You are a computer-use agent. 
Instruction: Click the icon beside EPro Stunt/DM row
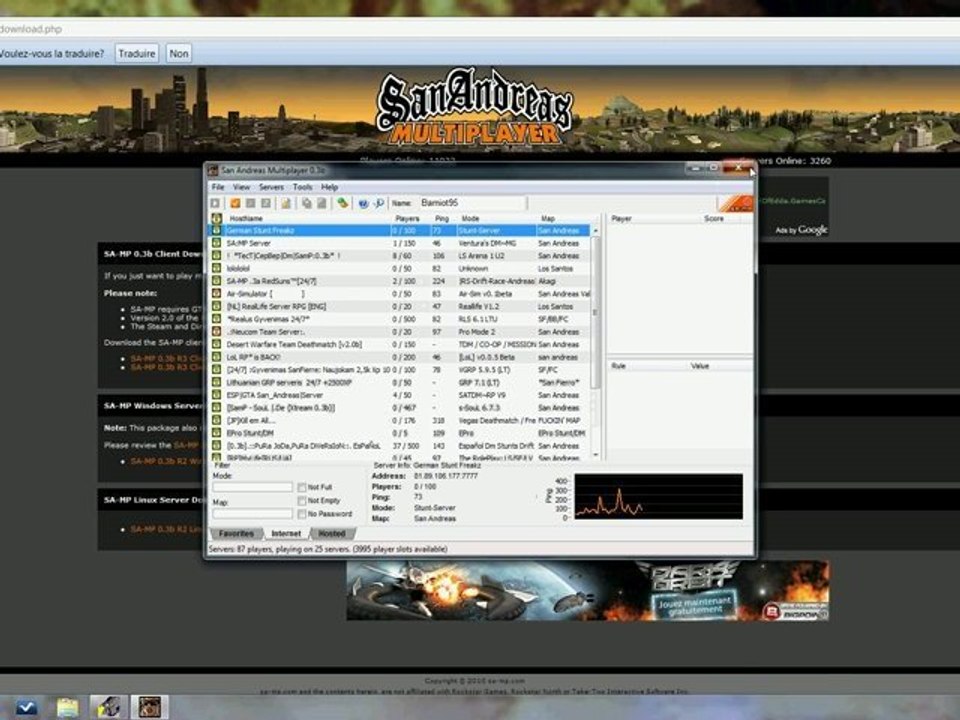pos(217,433)
